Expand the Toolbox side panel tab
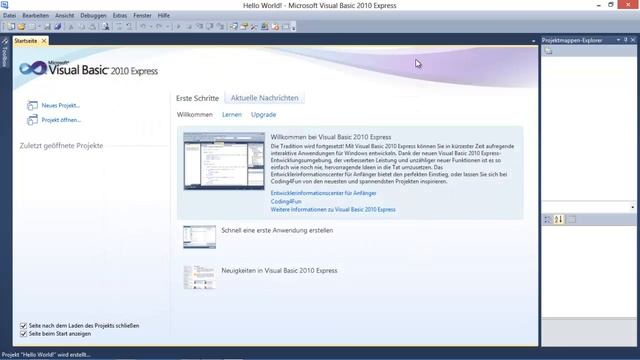Viewport: 640px width, 360px height. [x=5, y=52]
